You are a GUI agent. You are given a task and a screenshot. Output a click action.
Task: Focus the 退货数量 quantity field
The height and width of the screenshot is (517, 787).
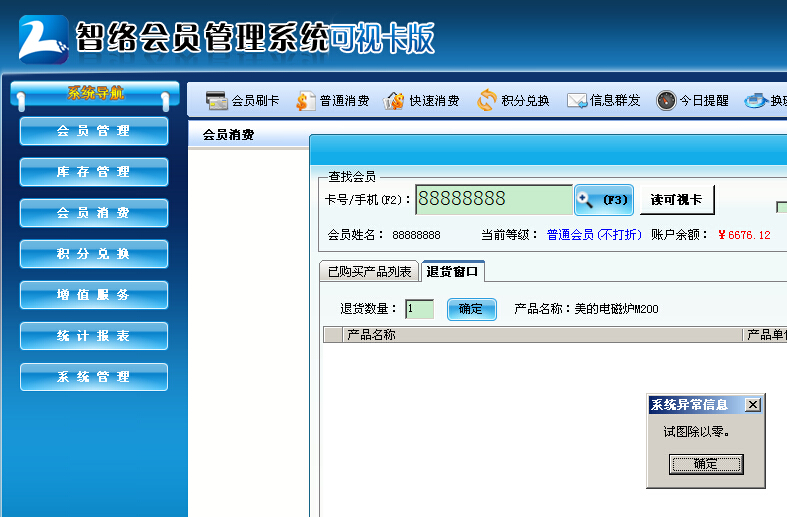tap(419, 309)
